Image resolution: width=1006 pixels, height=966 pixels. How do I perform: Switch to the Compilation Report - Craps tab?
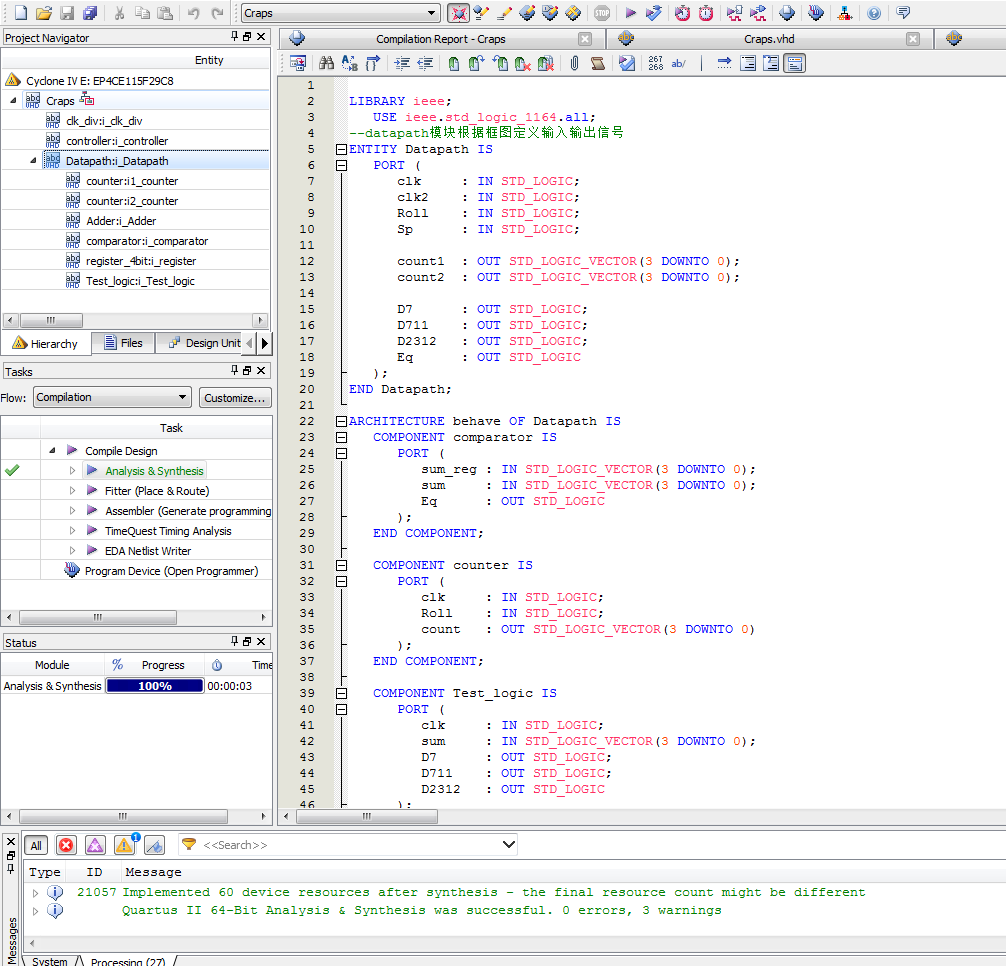tap(440, 39)
